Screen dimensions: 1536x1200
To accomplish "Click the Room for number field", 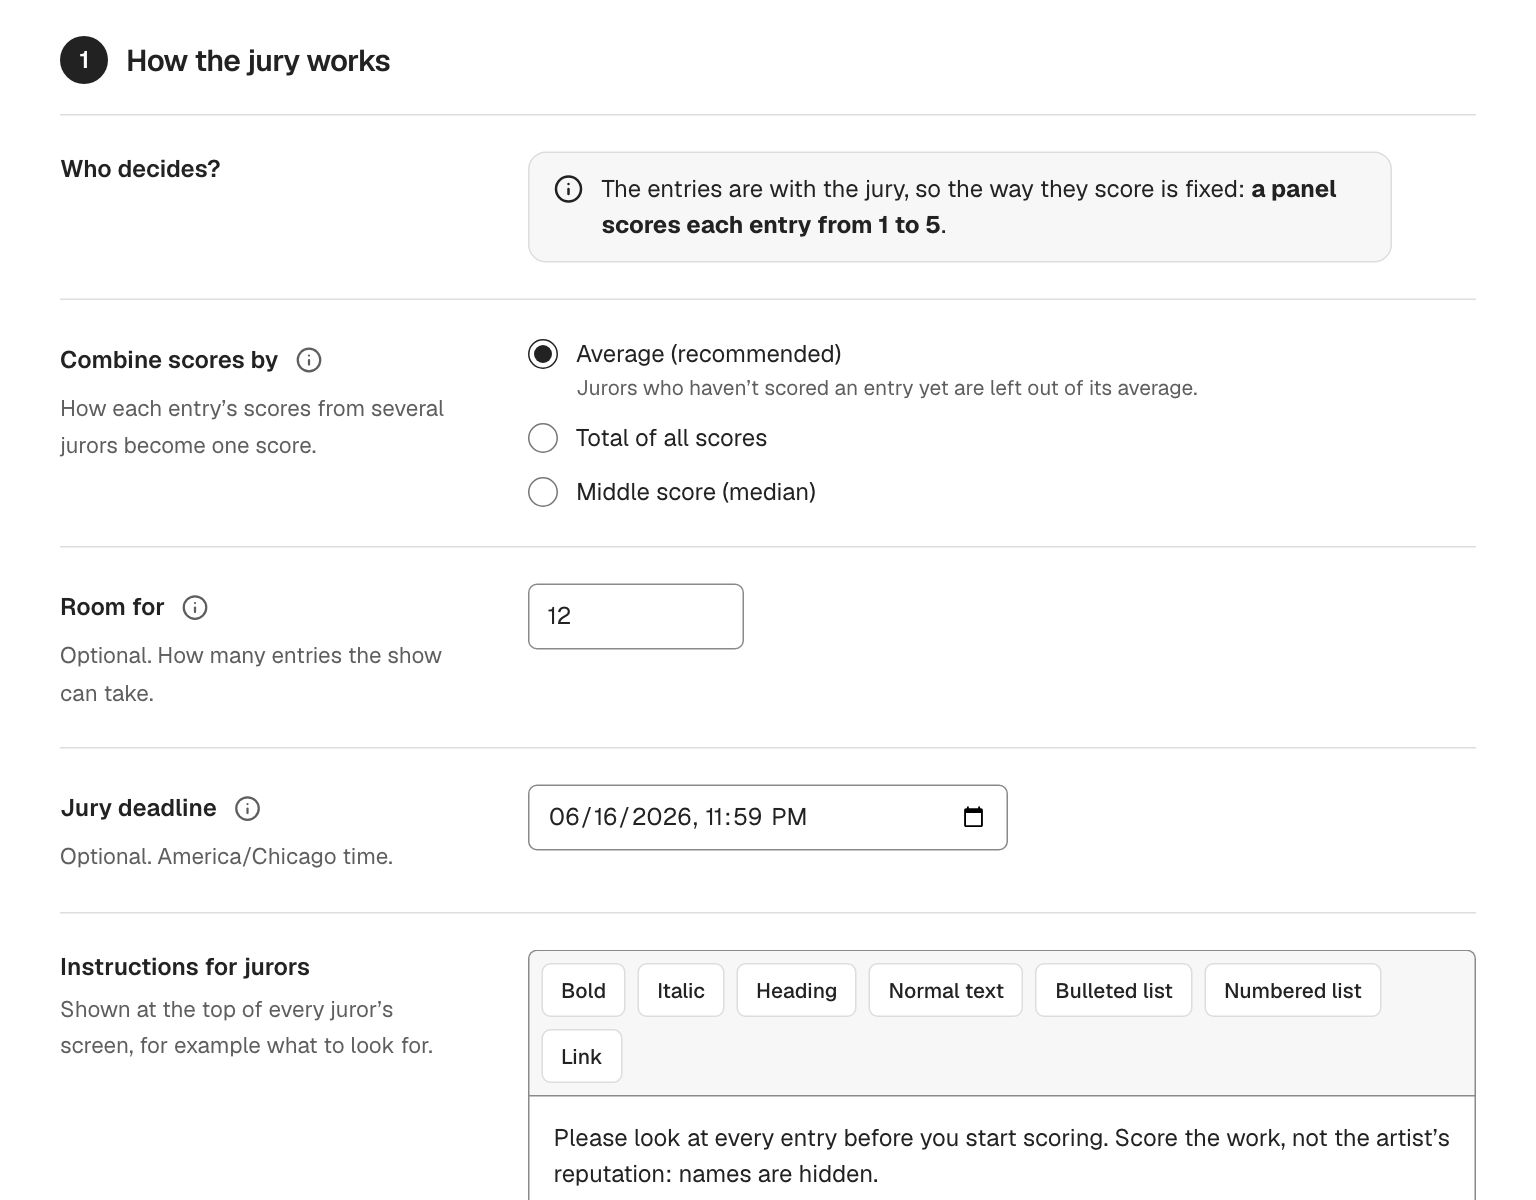I will (636, 616).
